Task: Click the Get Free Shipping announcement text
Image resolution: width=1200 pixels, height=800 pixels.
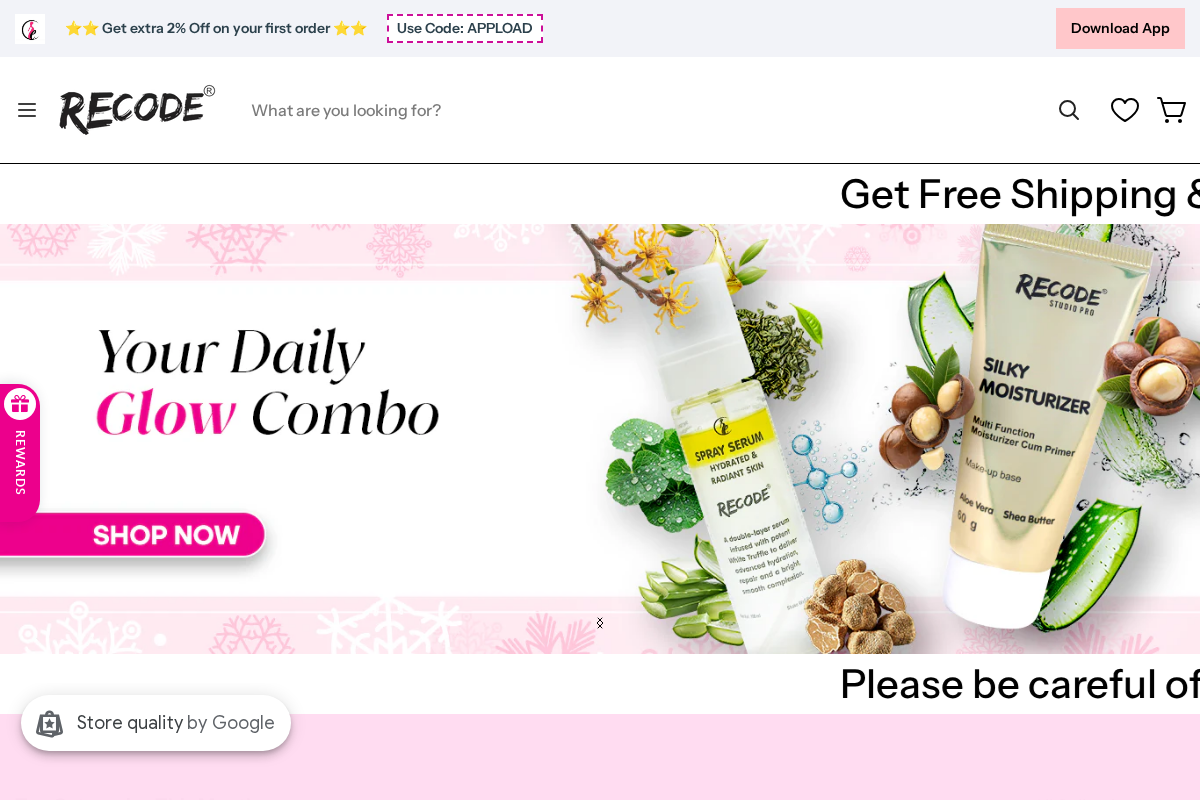Action: [x=1020, y=194]
